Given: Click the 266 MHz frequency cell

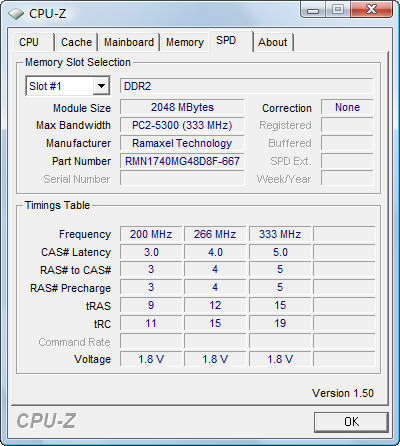Looking at the screenshot, I should [215, 234].
